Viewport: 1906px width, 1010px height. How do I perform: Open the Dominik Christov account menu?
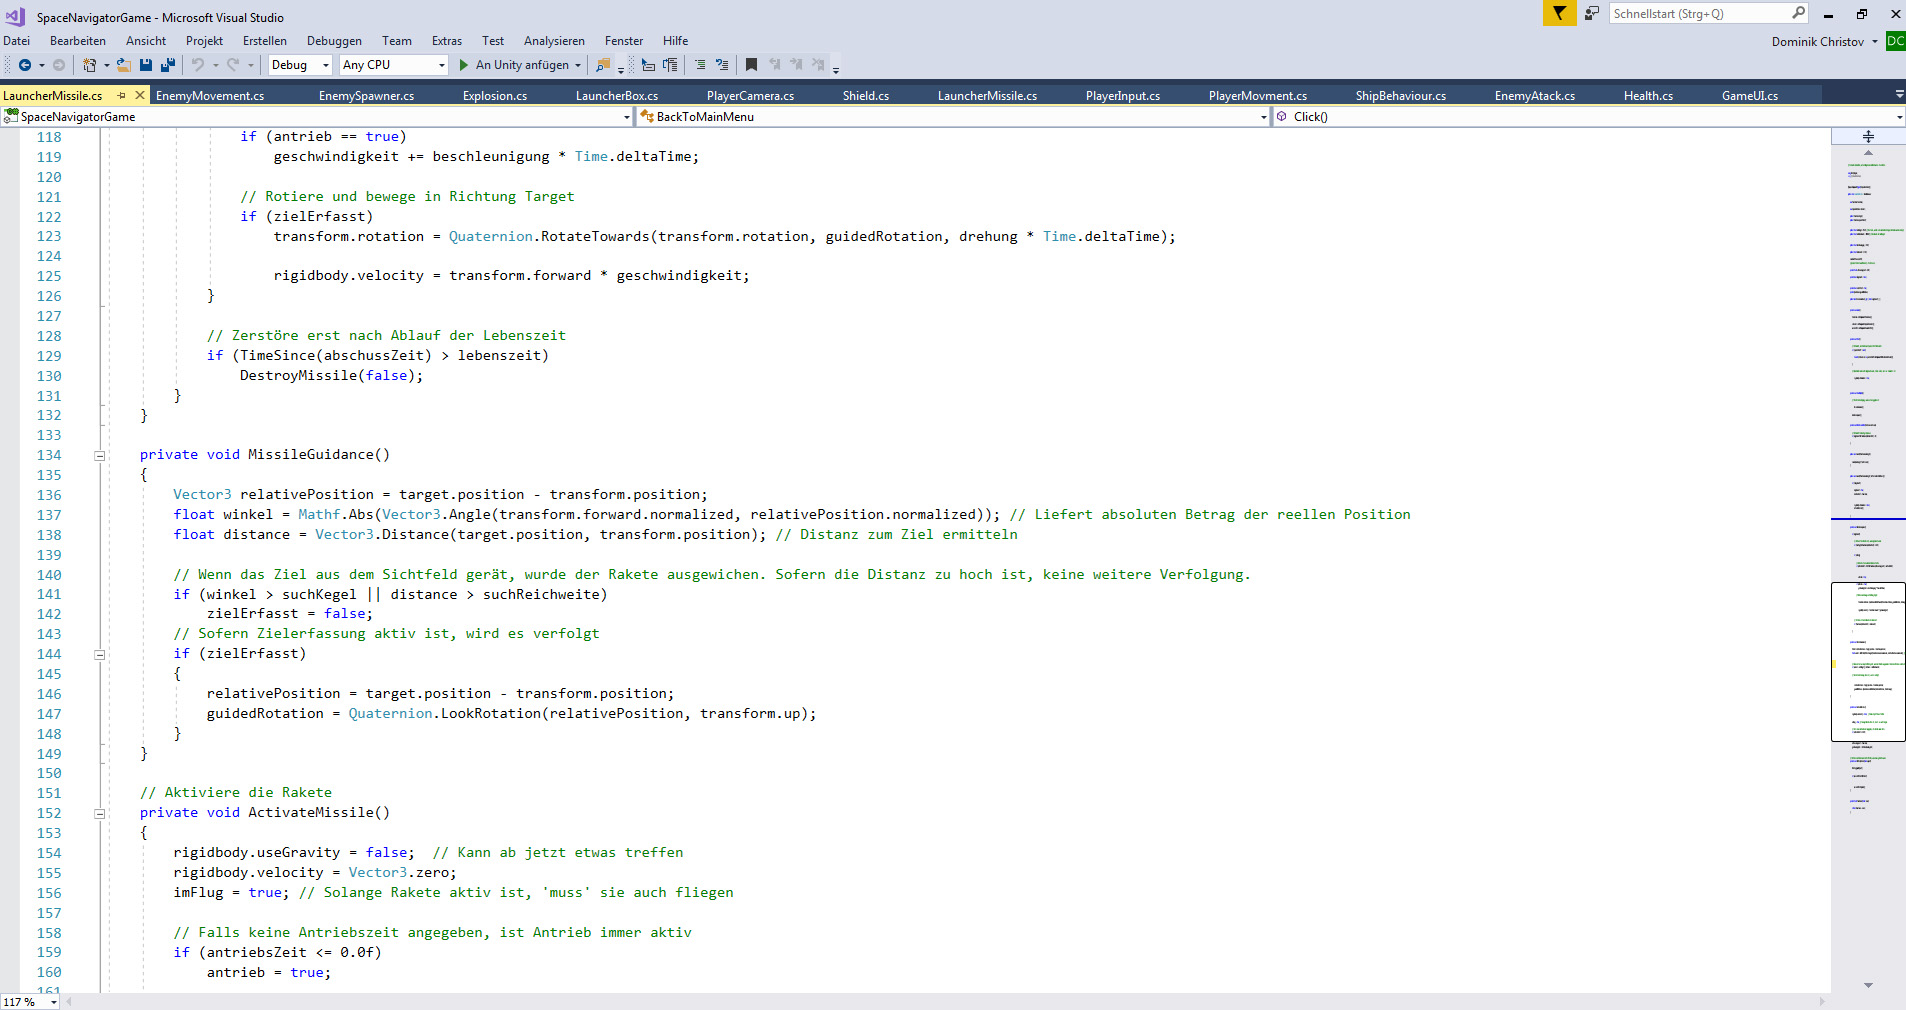[x=1823, y=42]
